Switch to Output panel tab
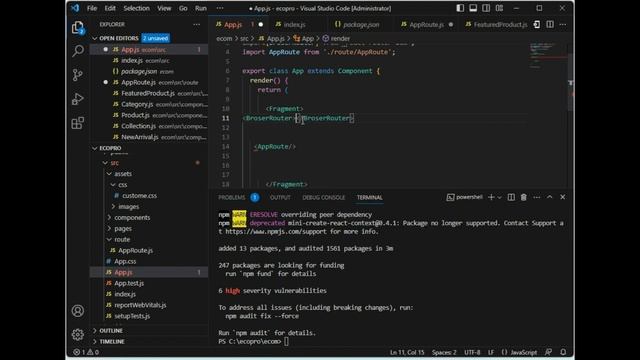Image resolution: width=640 pixels, height=360 pixels. click(x=280, y=198)
